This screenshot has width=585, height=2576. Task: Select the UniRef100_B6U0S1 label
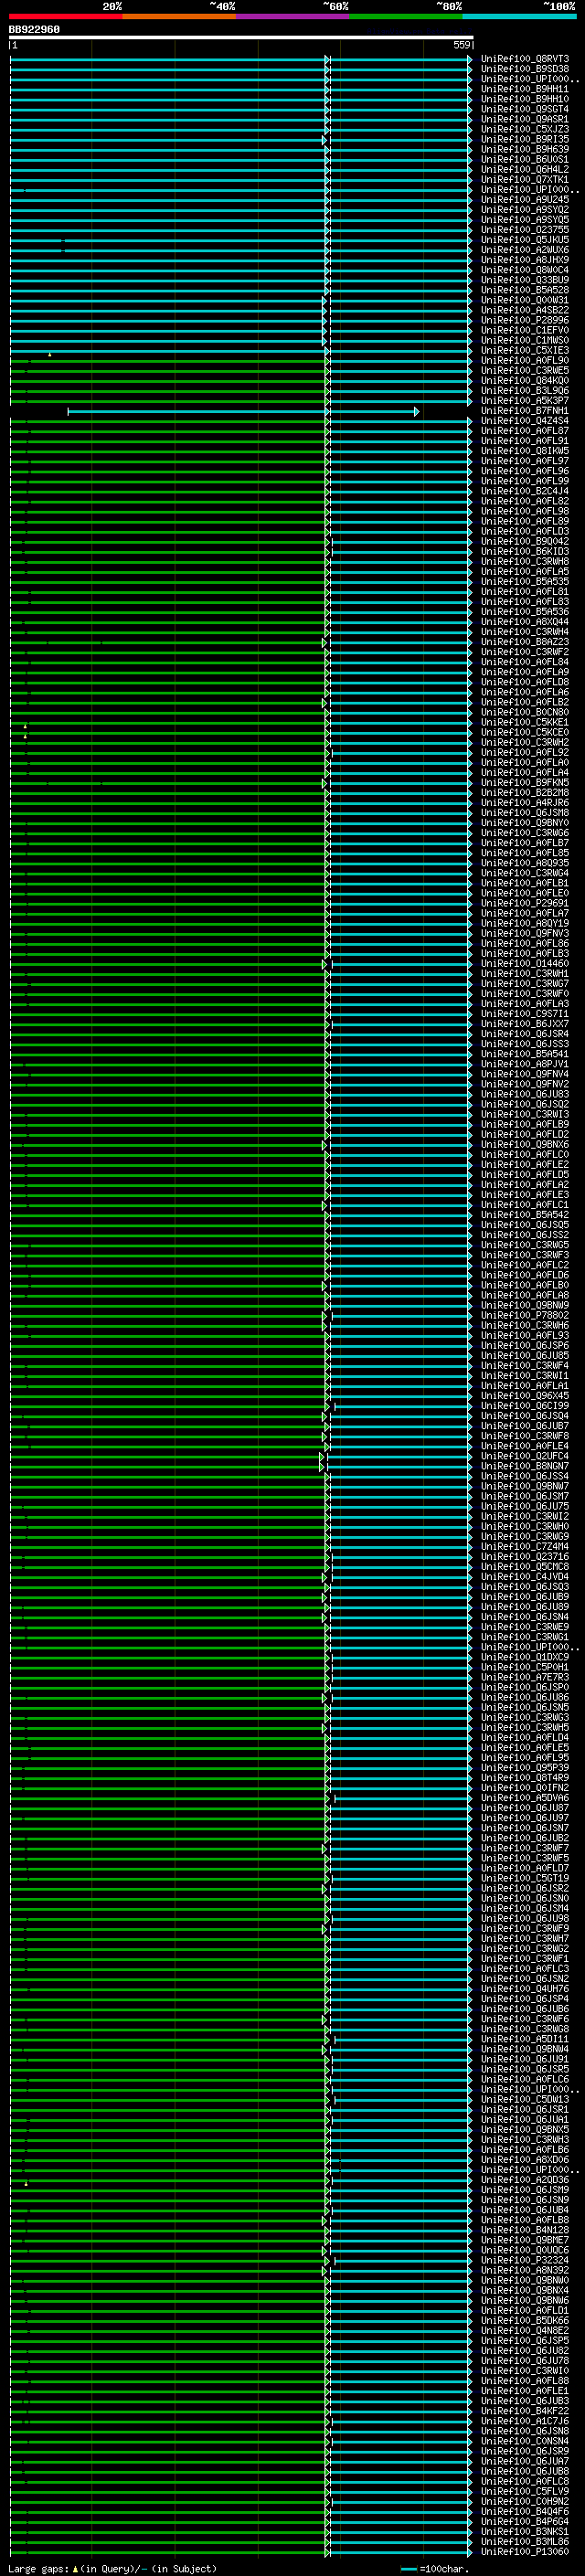(524, 159)
